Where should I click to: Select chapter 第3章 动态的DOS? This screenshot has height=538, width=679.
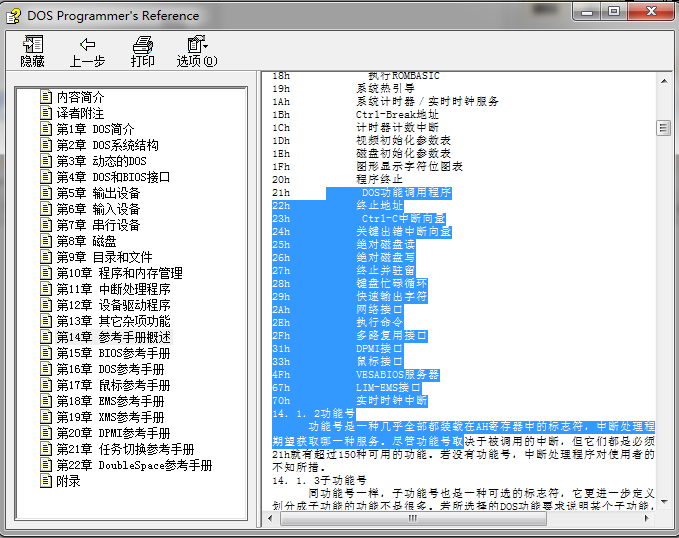(101, 161)
